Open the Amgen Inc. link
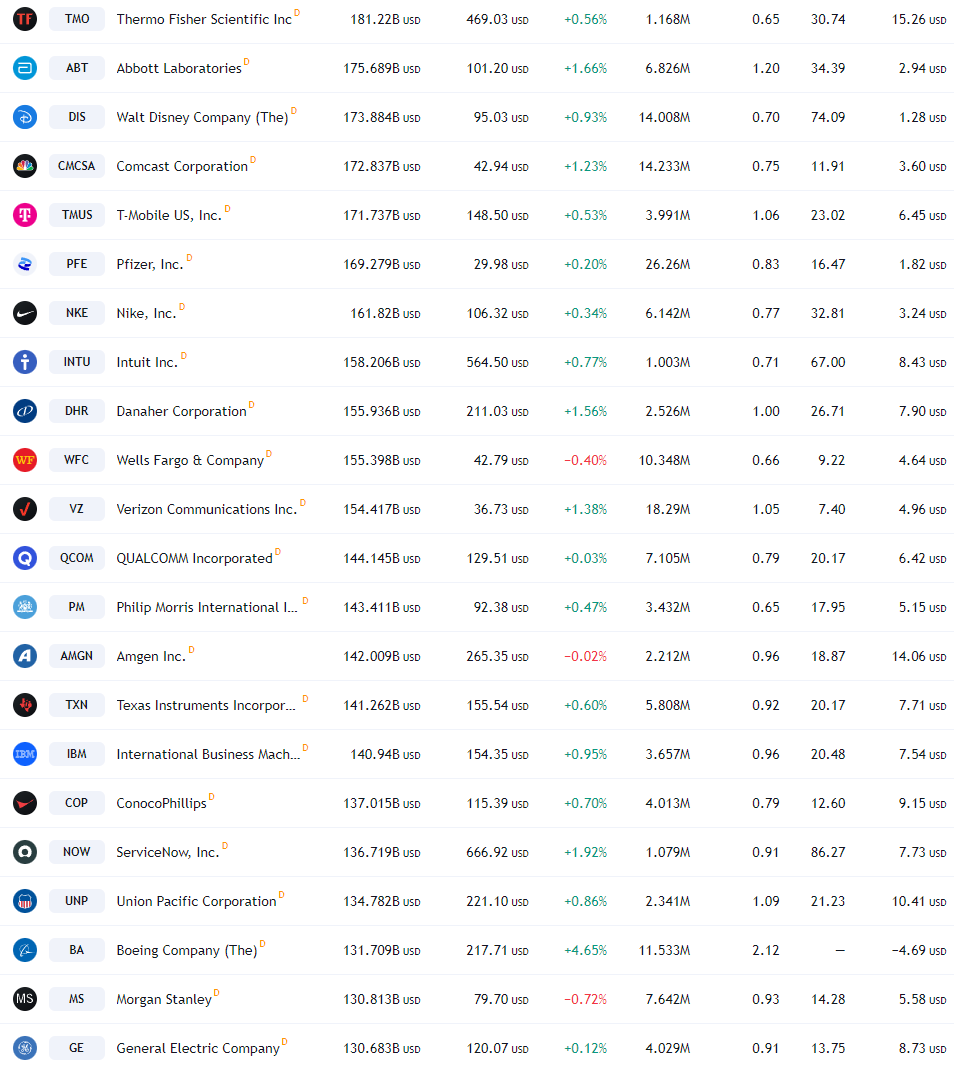The image size is (954, 1071). tap(151, 656)
